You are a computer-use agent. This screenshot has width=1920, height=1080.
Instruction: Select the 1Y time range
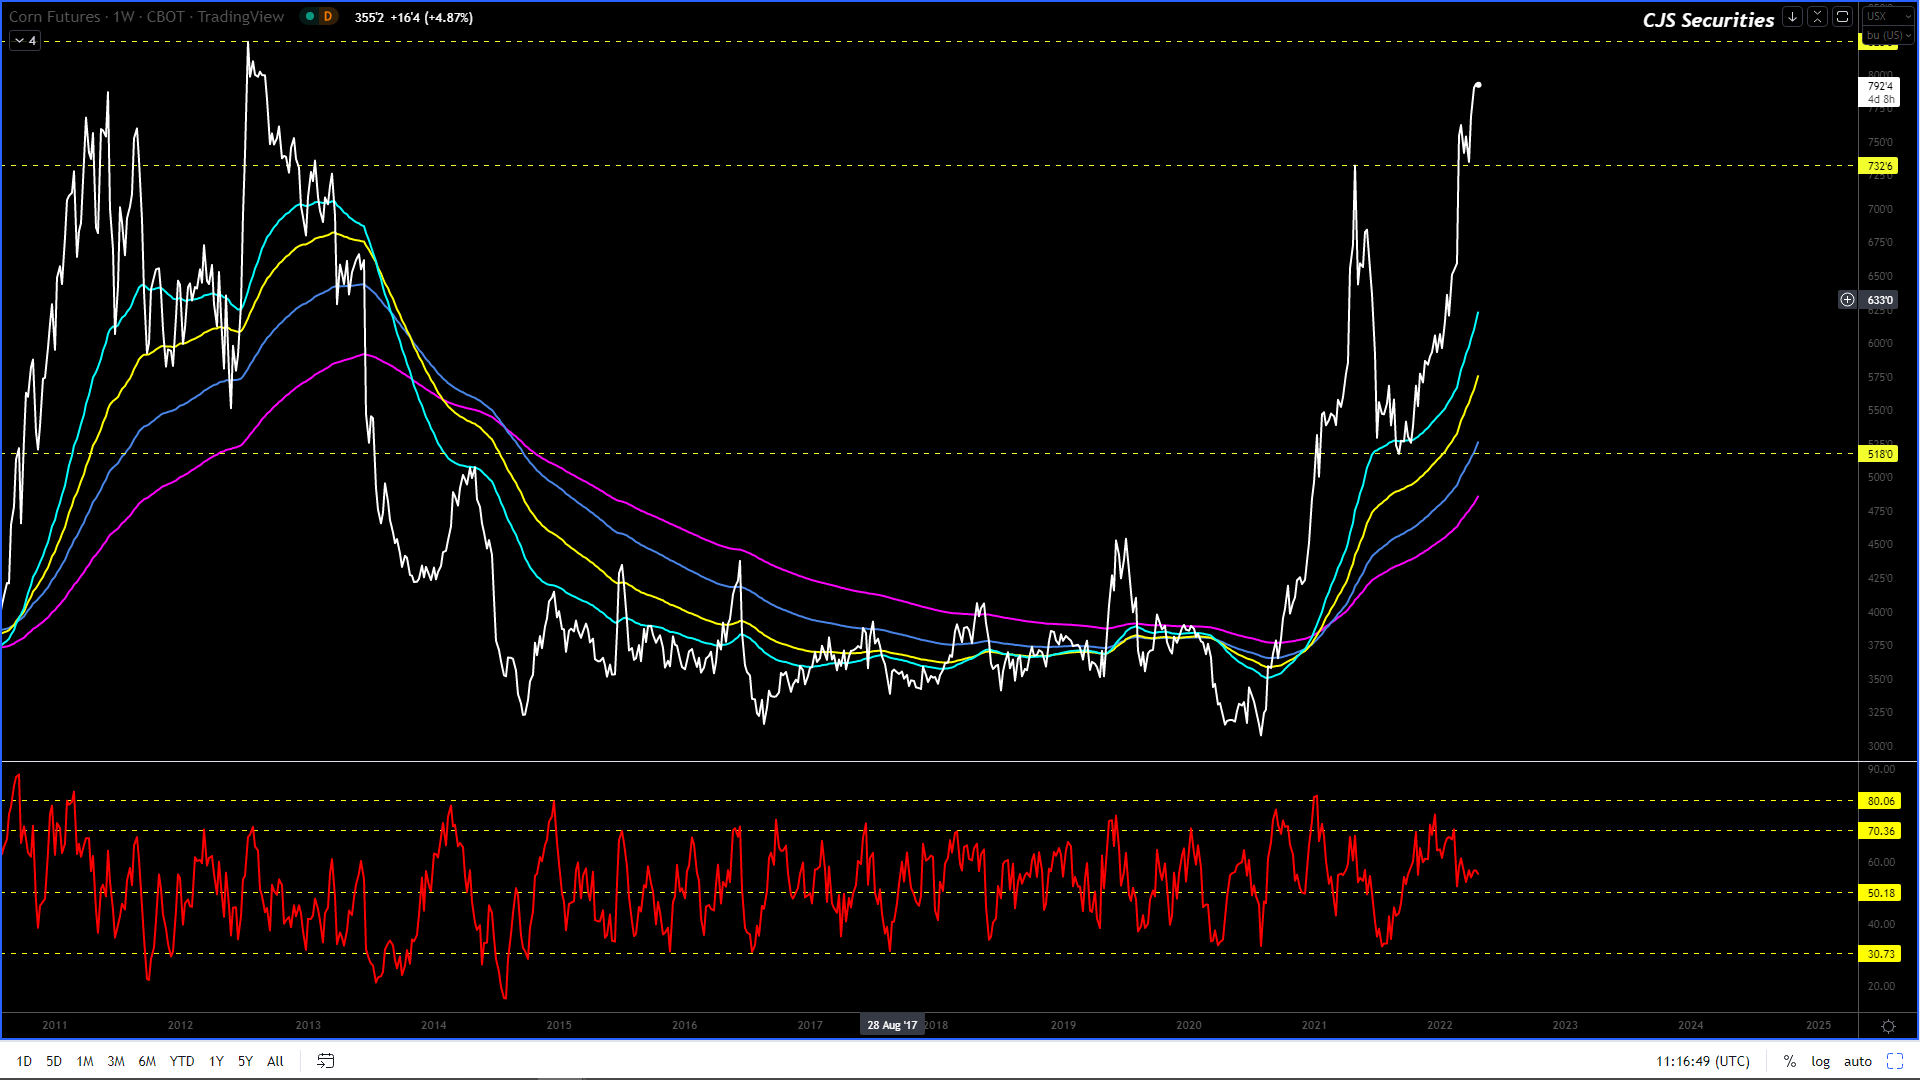(216, 1061)
